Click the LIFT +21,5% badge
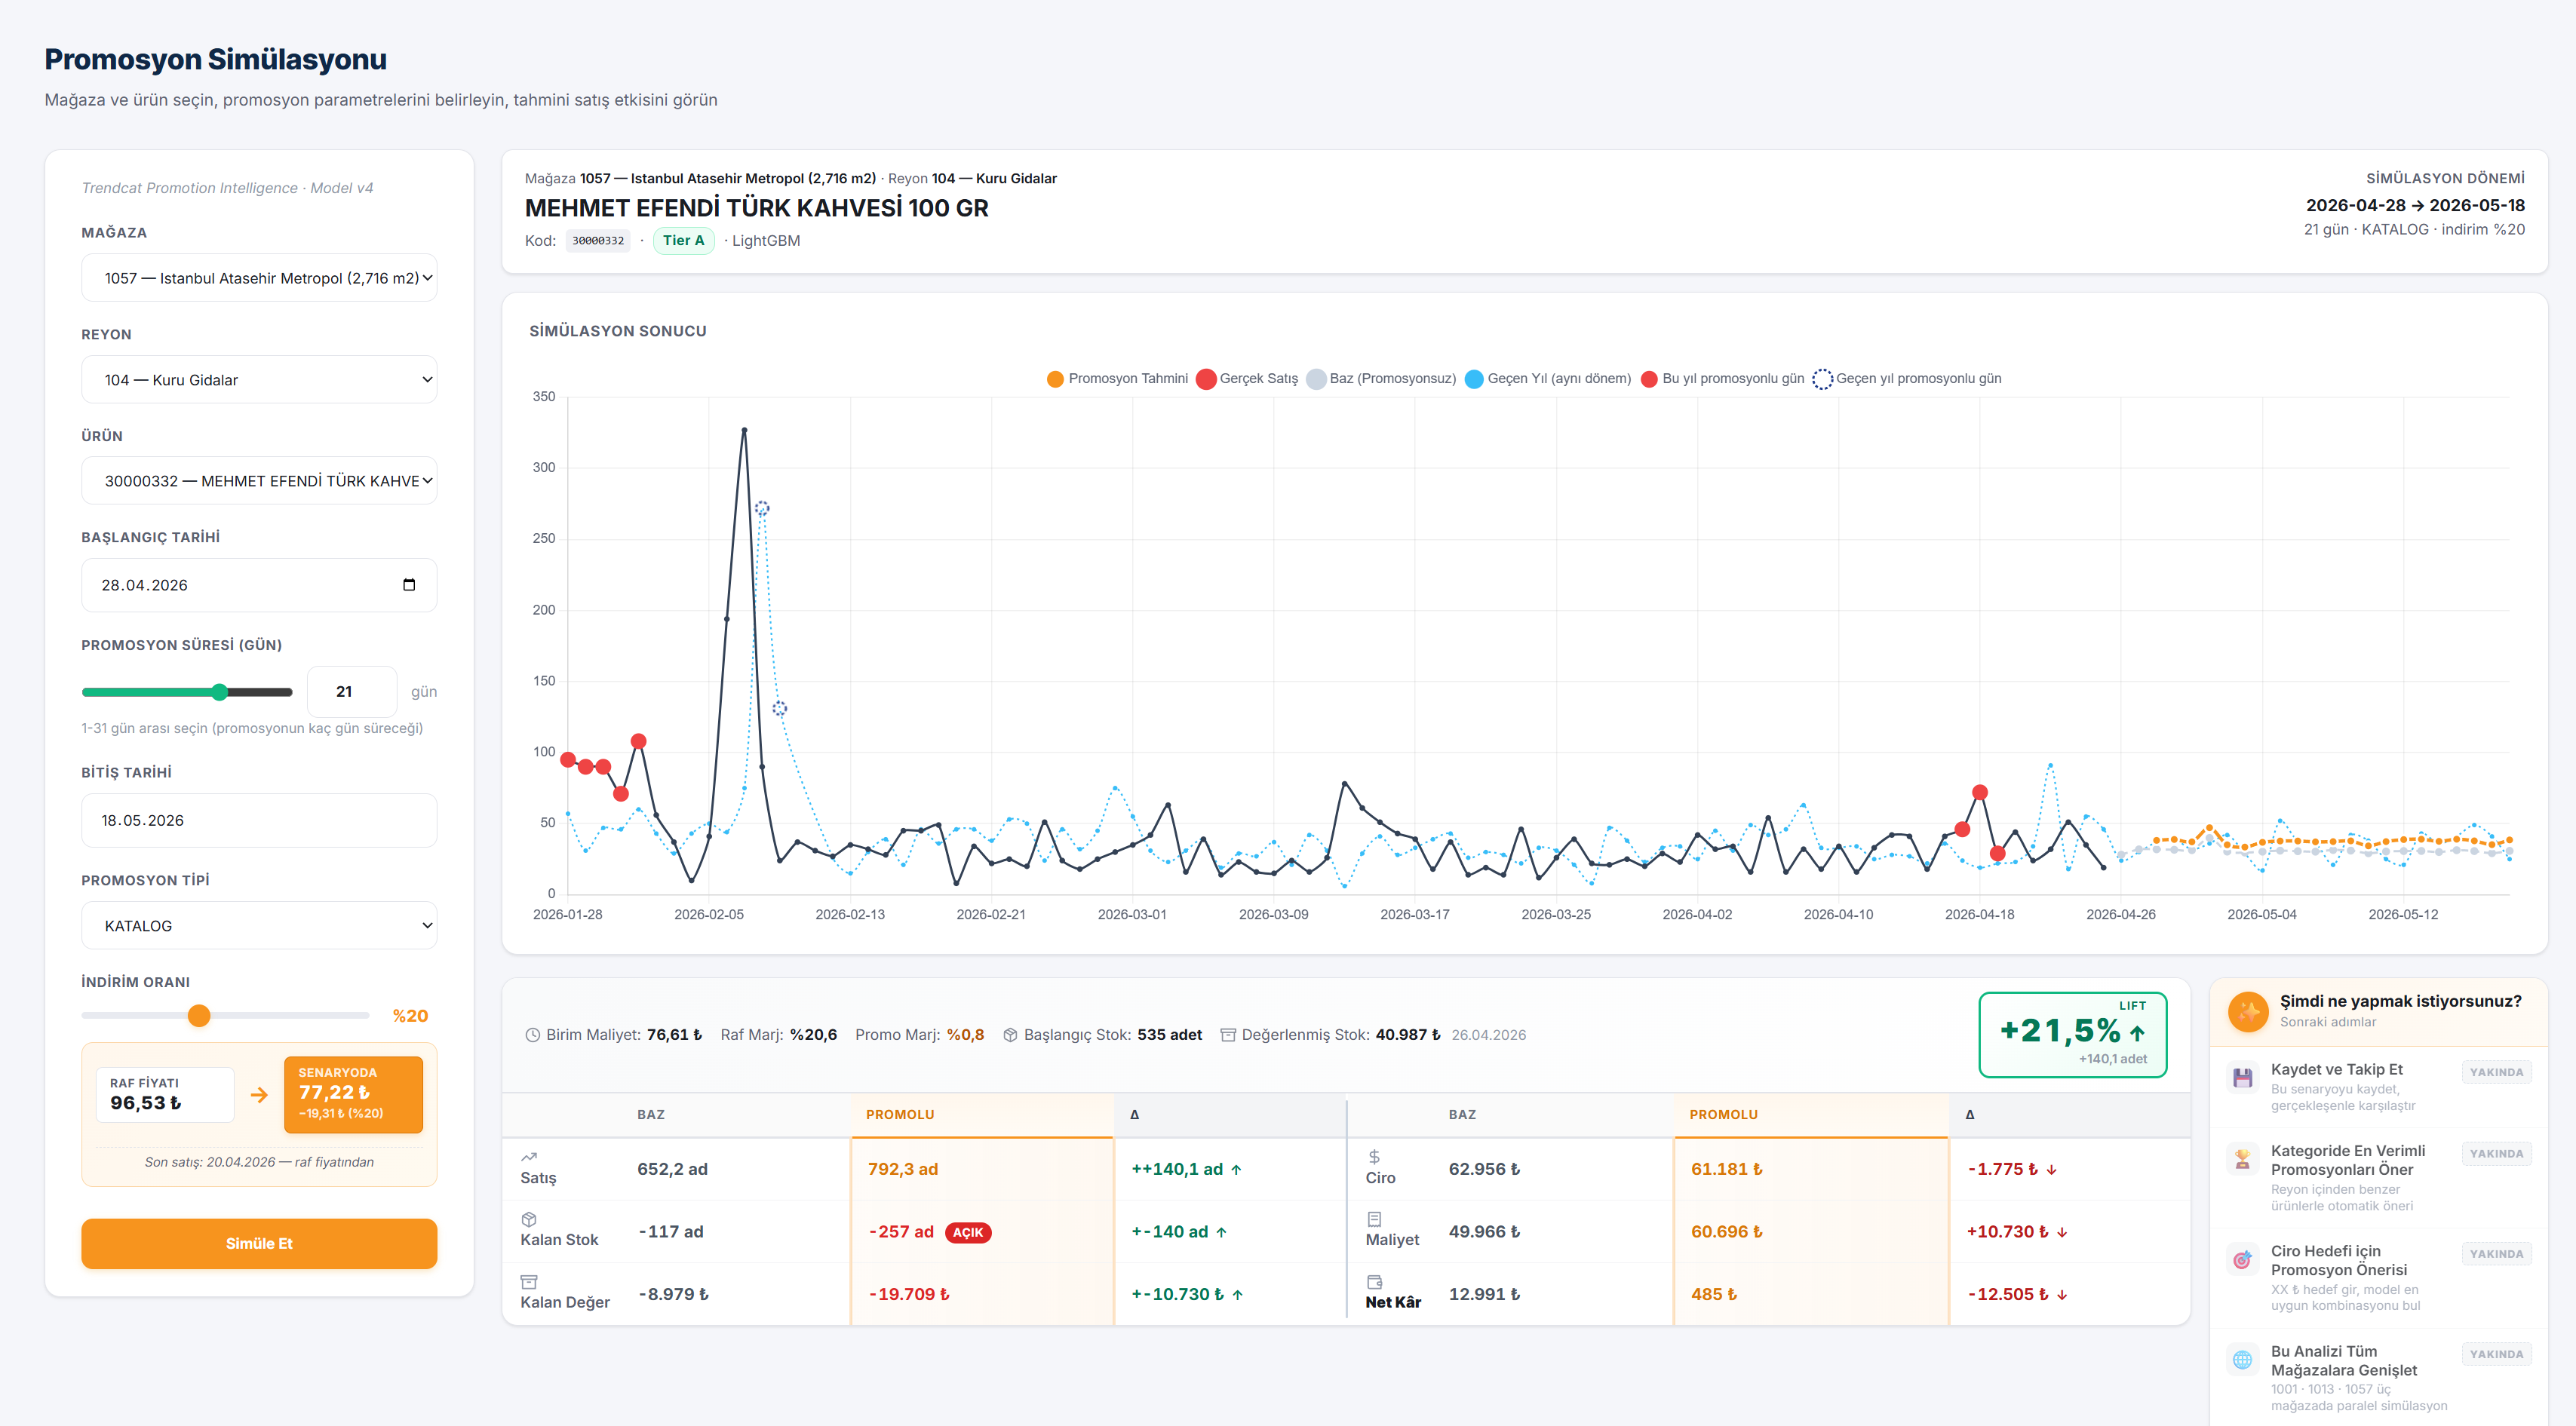This screenshot has height=1426, width=2576. pos(2073,1035)
